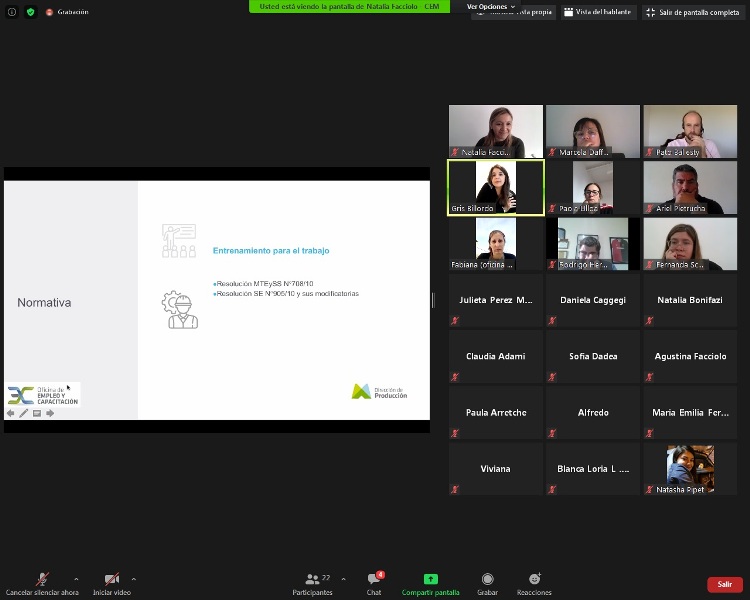Click the meeting info icon

[10, 11]
